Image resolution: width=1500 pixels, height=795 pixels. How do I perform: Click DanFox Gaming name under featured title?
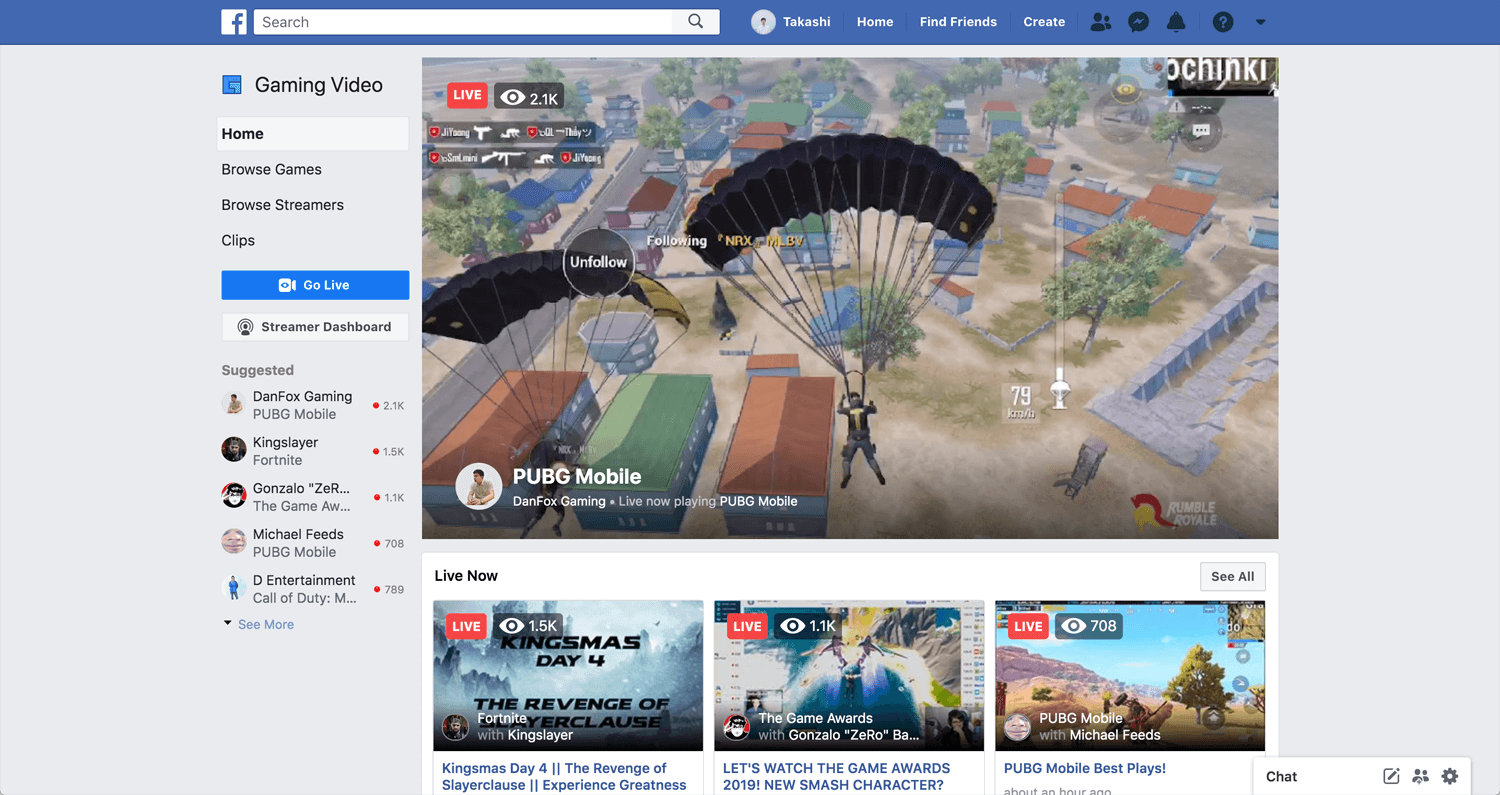[559, 501]
